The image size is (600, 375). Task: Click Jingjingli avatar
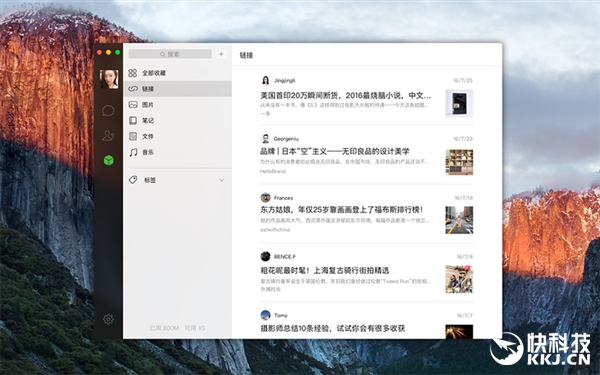(x=265, y=80)
